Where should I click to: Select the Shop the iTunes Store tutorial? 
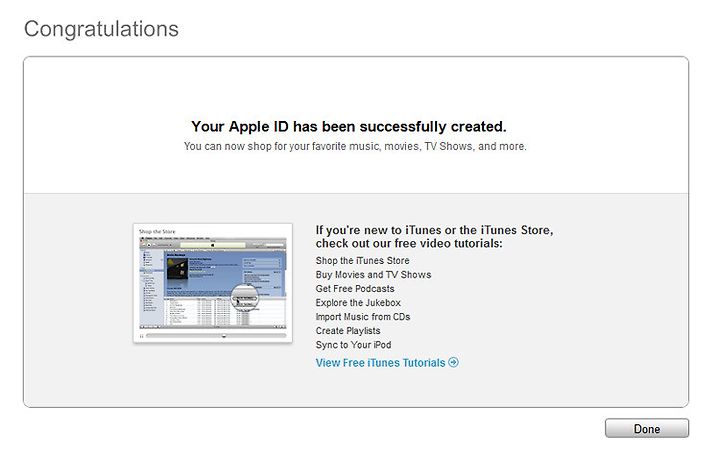click(x=362, y=260)
